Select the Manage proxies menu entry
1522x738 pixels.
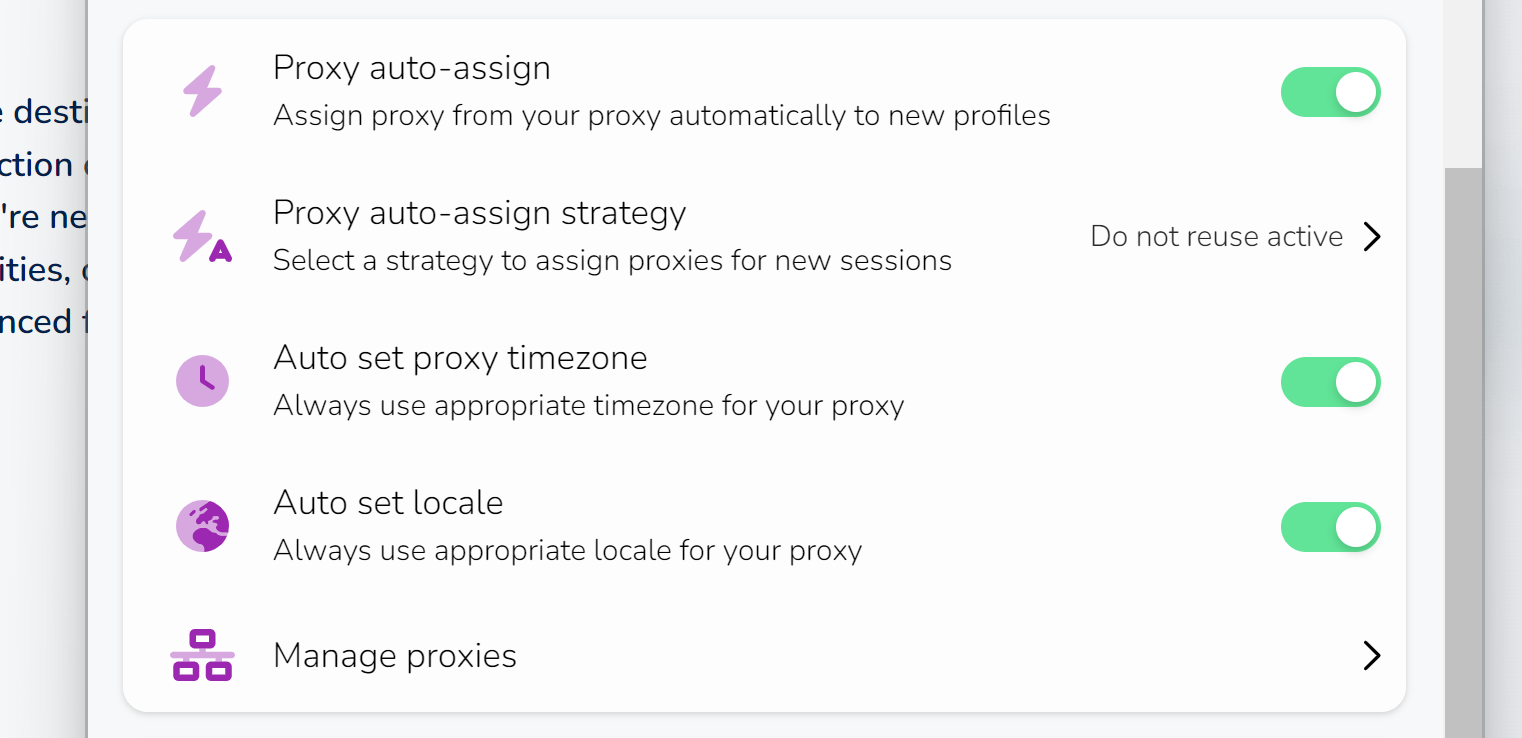pos(765,656)
